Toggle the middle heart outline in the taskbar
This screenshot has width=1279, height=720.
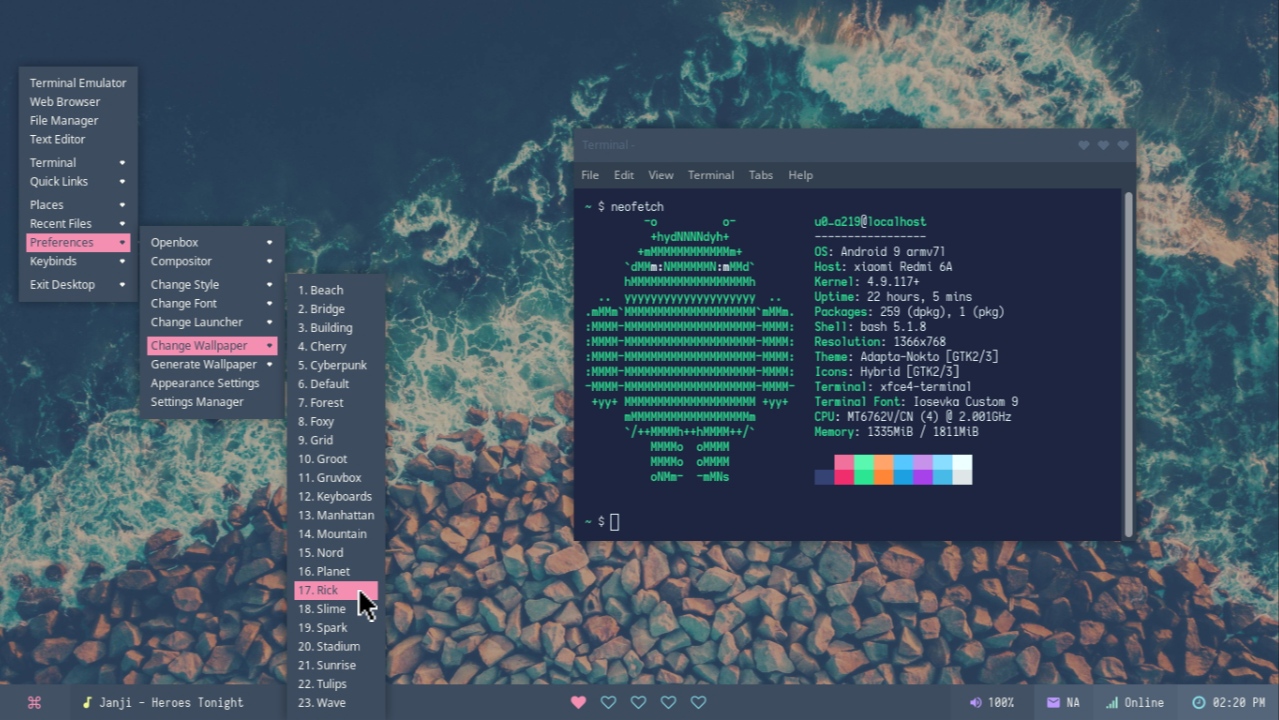click(638, 702)
